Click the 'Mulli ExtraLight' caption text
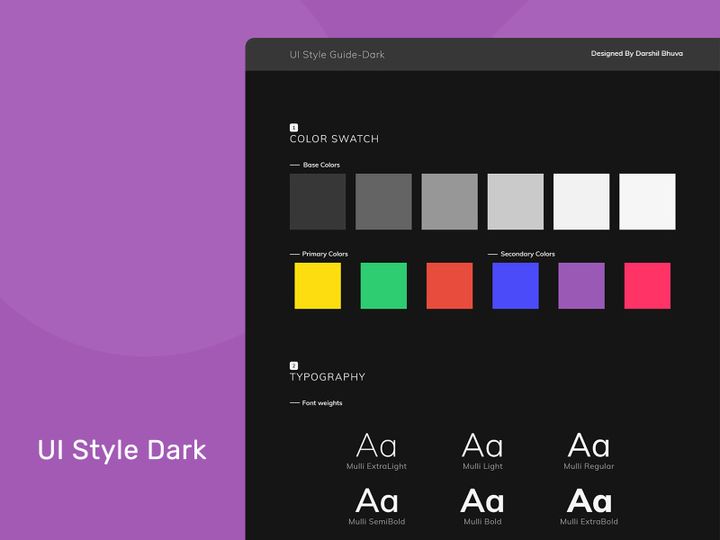This screenshot has width=720, height=540. point(377,466)
